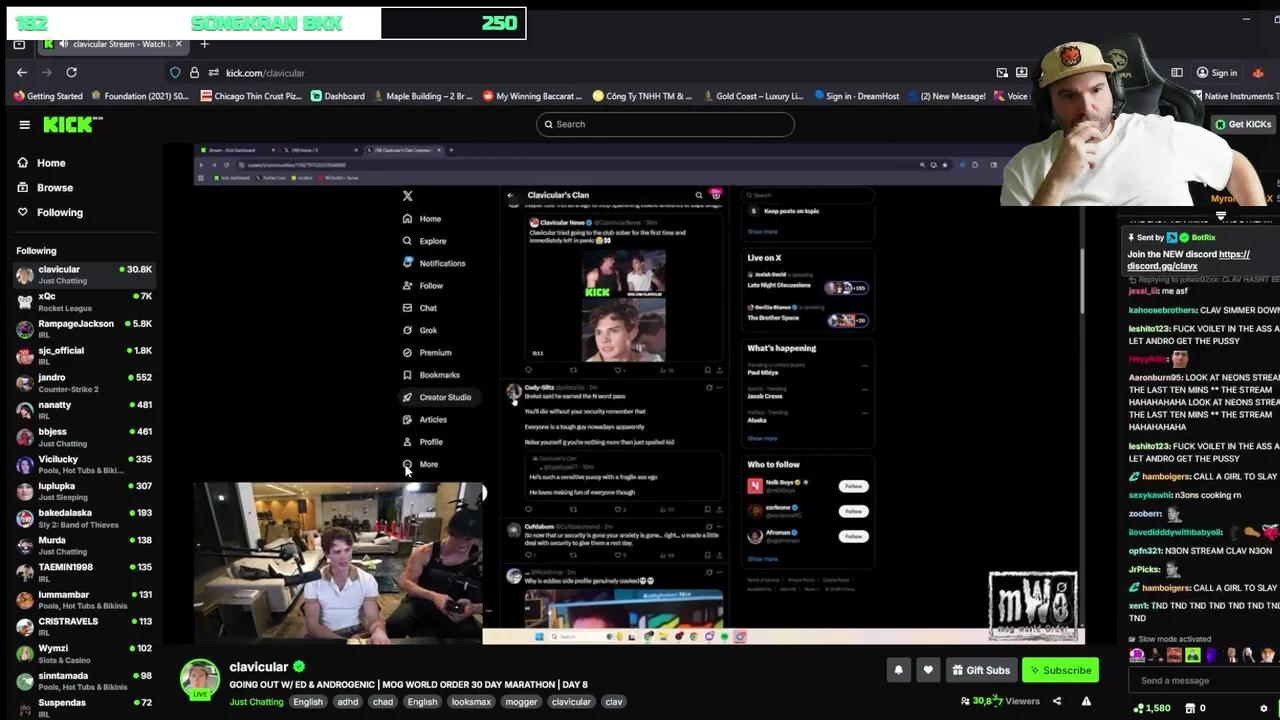Click the KICK logo
Viewport: 1280px width, 720px height.
[73, 124]
